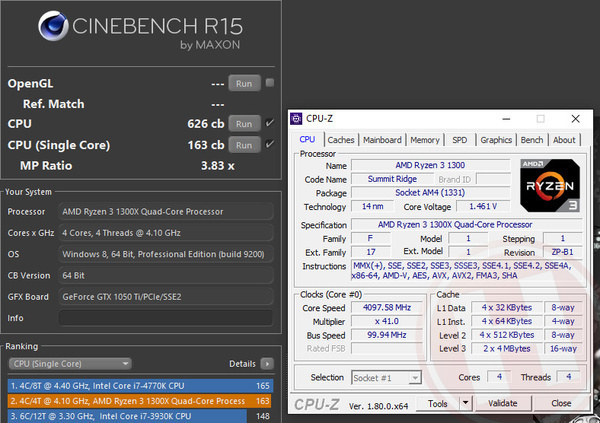Image resolution: width=600 pixels, height=423 pixels.
Task: Click the 626 cb CPU score
Action: tap(206, 124)
